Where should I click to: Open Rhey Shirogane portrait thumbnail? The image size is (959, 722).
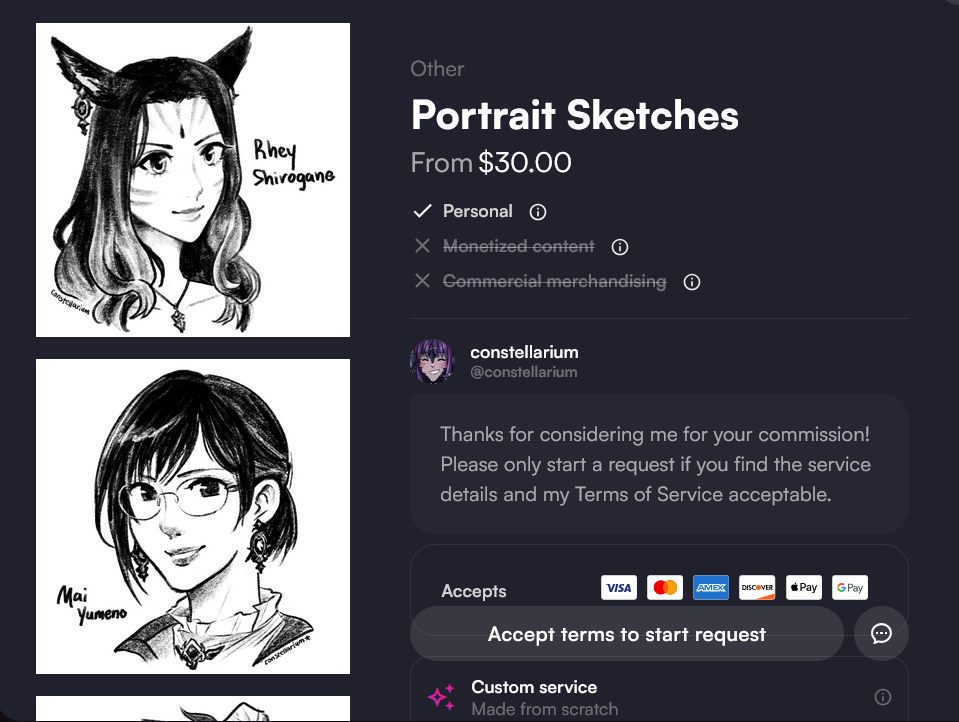tap(193, 180)
